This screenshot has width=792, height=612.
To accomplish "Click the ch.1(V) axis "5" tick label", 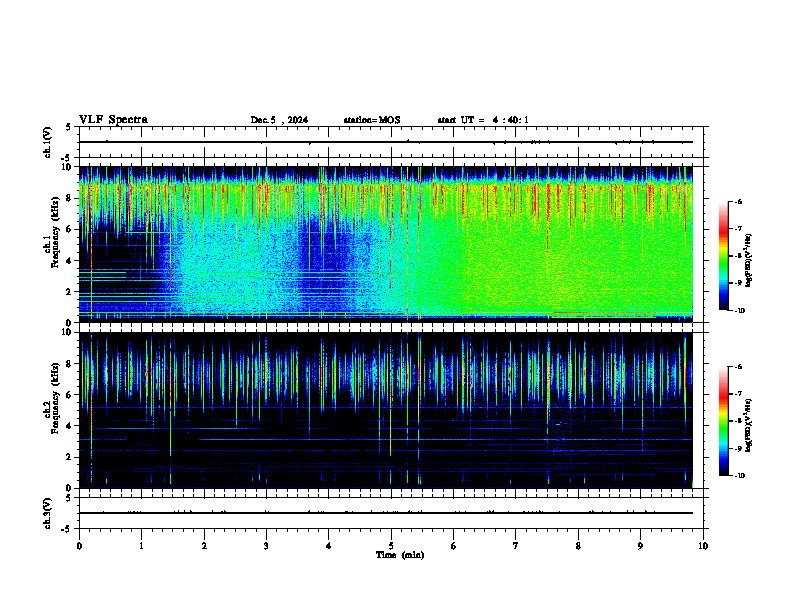I will pos(69,127).
